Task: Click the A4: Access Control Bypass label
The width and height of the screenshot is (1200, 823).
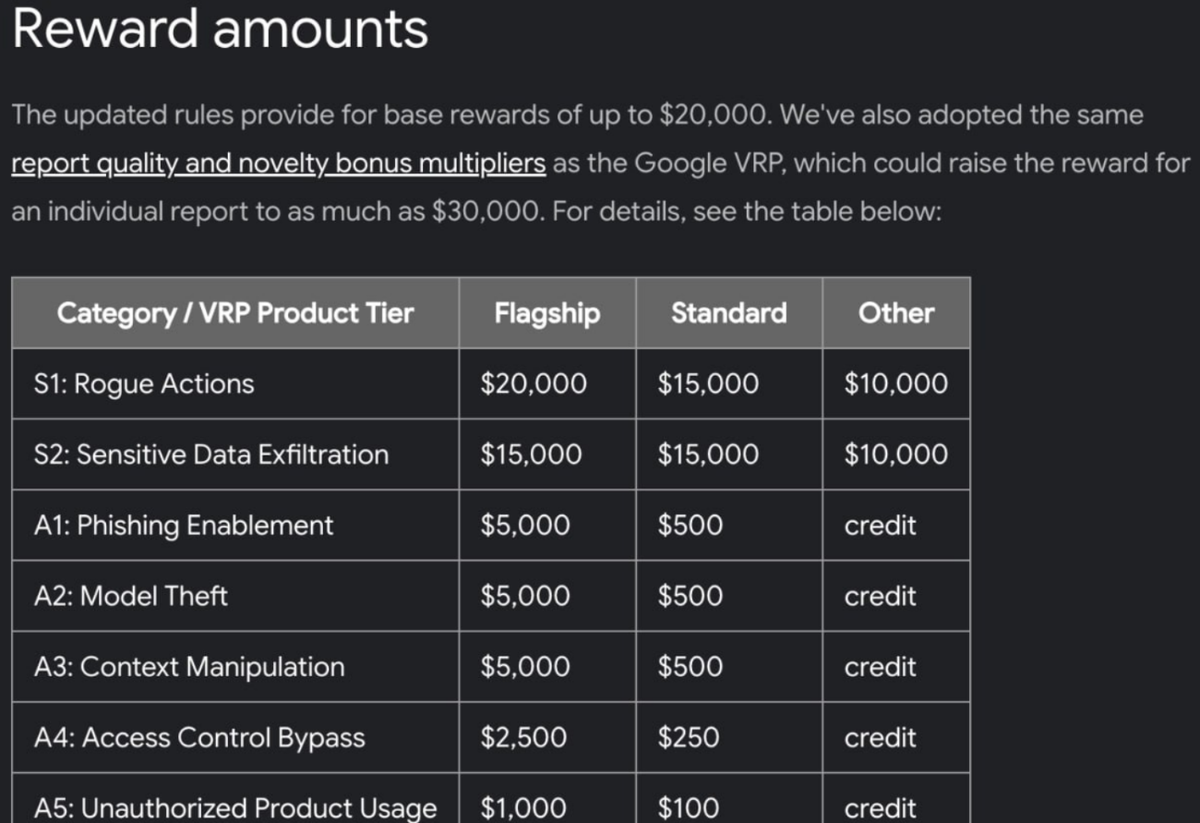Action: (x=200, y=738)
